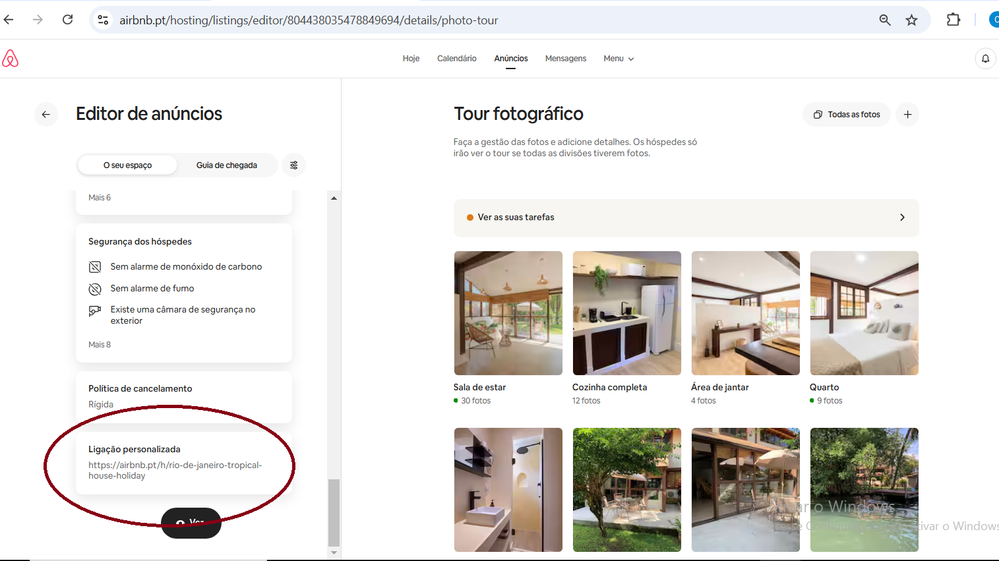Viewport: 999px width, 561px height.
Task: Bookmark this page with the star icon
Action: [911, 20]
